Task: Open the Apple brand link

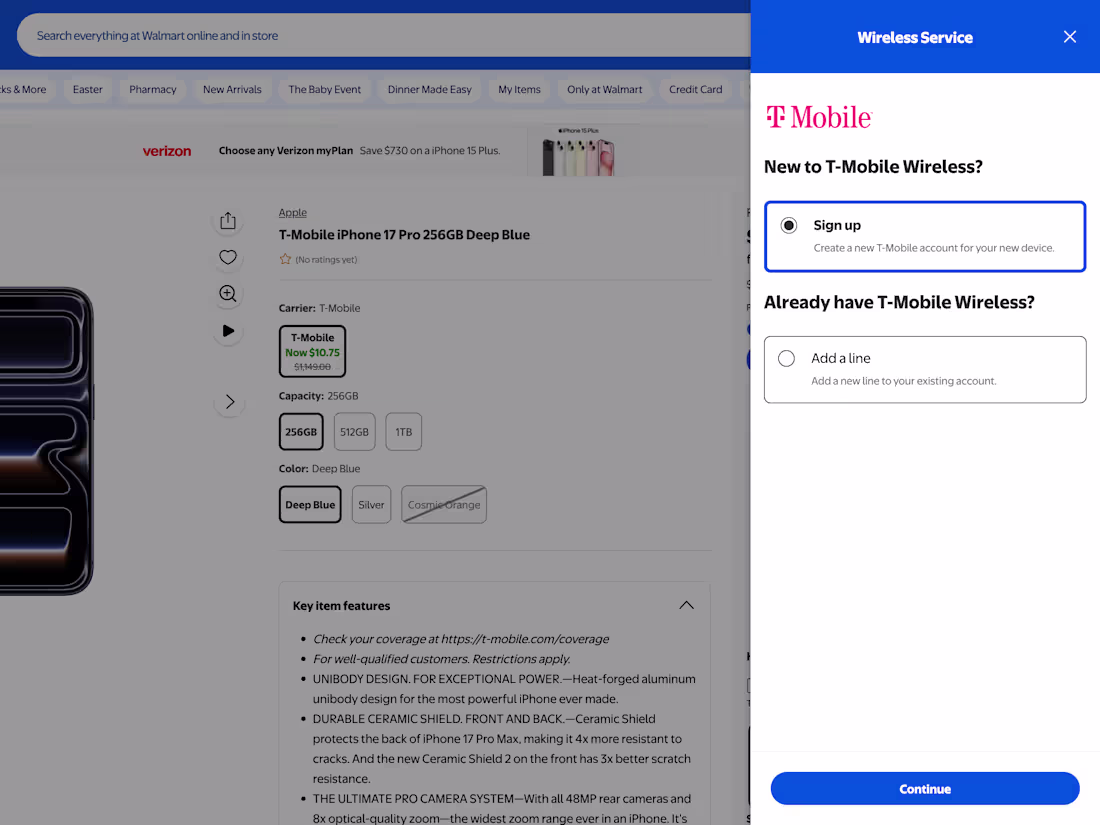Action: (x=293, y=213)
